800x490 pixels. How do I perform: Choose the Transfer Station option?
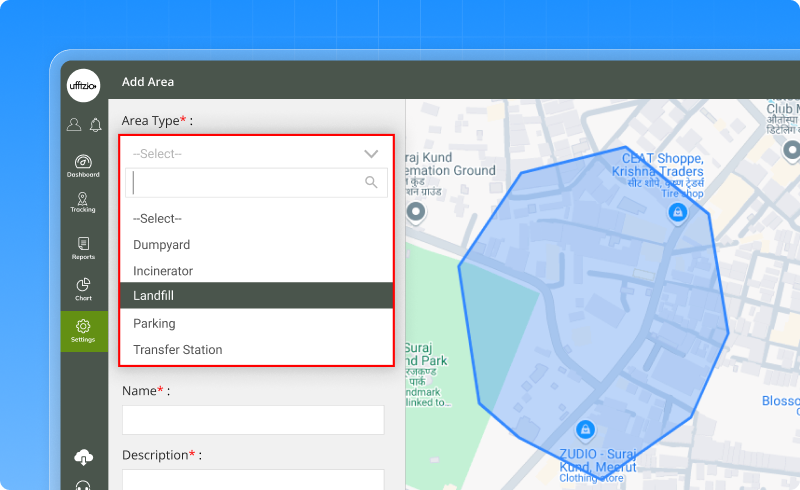point(177,350)
